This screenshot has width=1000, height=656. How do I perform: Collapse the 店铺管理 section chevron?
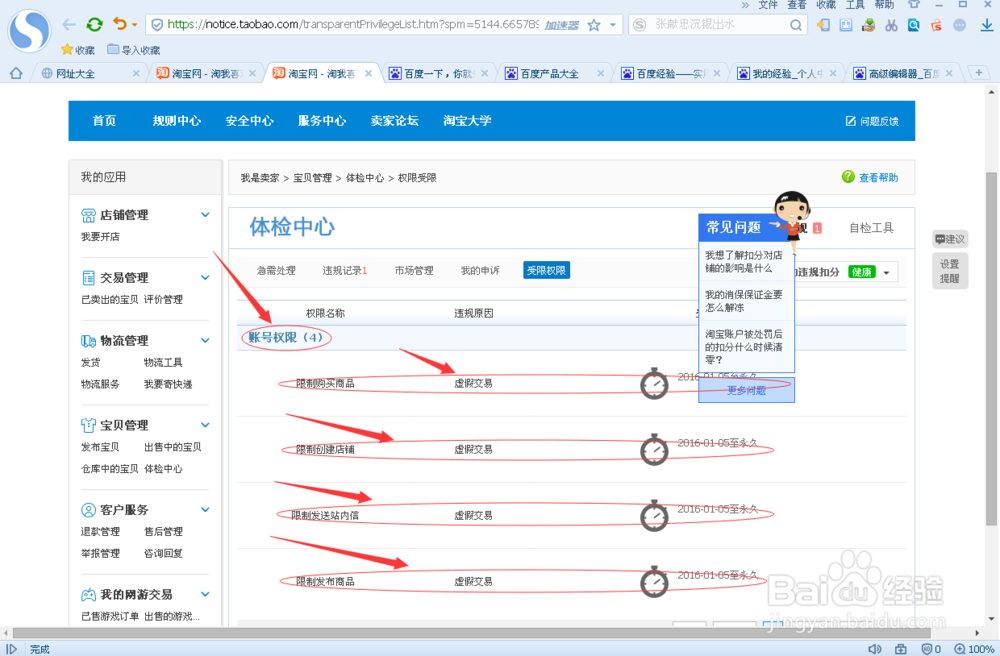pyautogui.click(x=205, y=215)
